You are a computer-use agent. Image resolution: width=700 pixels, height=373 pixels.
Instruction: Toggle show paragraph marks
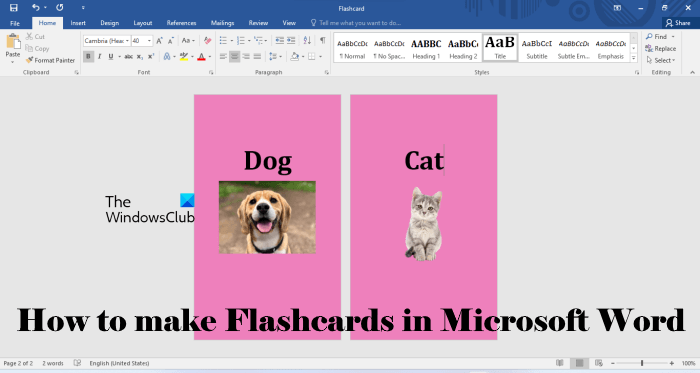322,41
